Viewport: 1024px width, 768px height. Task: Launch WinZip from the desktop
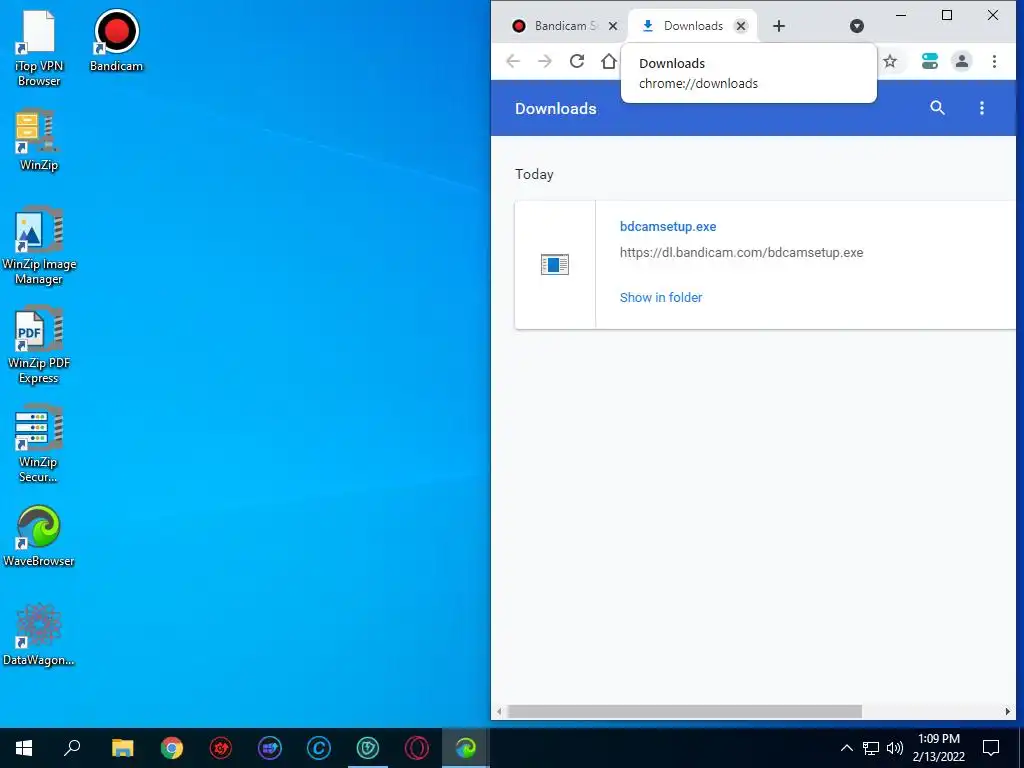point(39,140)
